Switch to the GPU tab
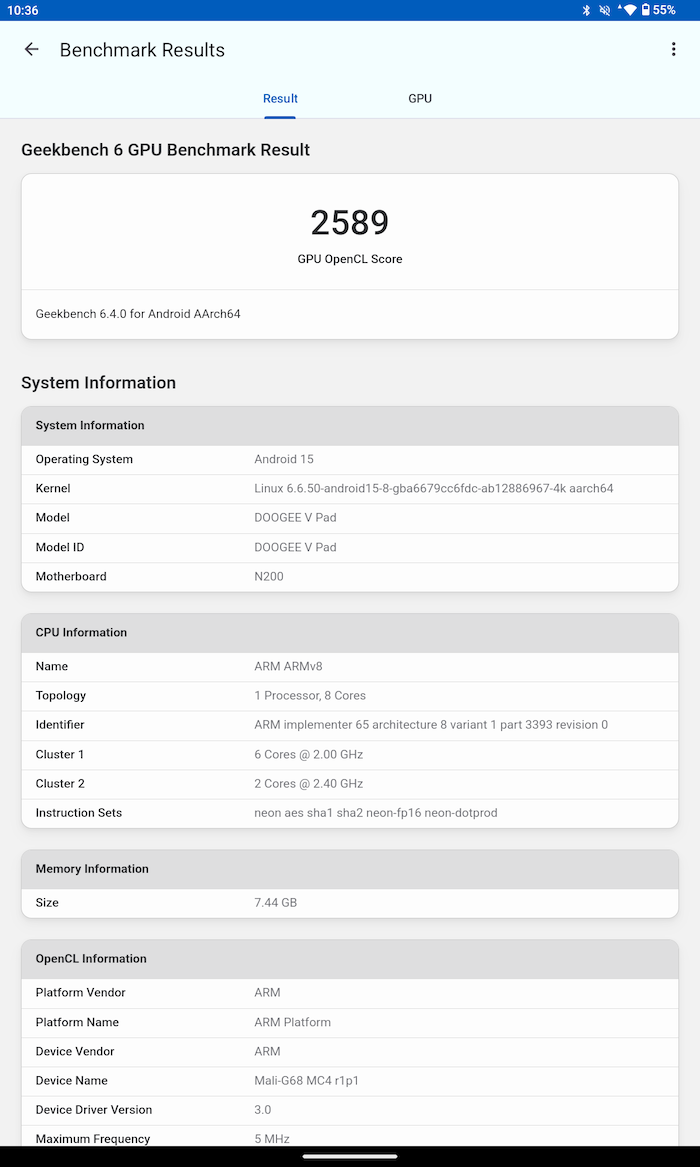Screen dimensions: 700x1167 (x=420, y=99)
